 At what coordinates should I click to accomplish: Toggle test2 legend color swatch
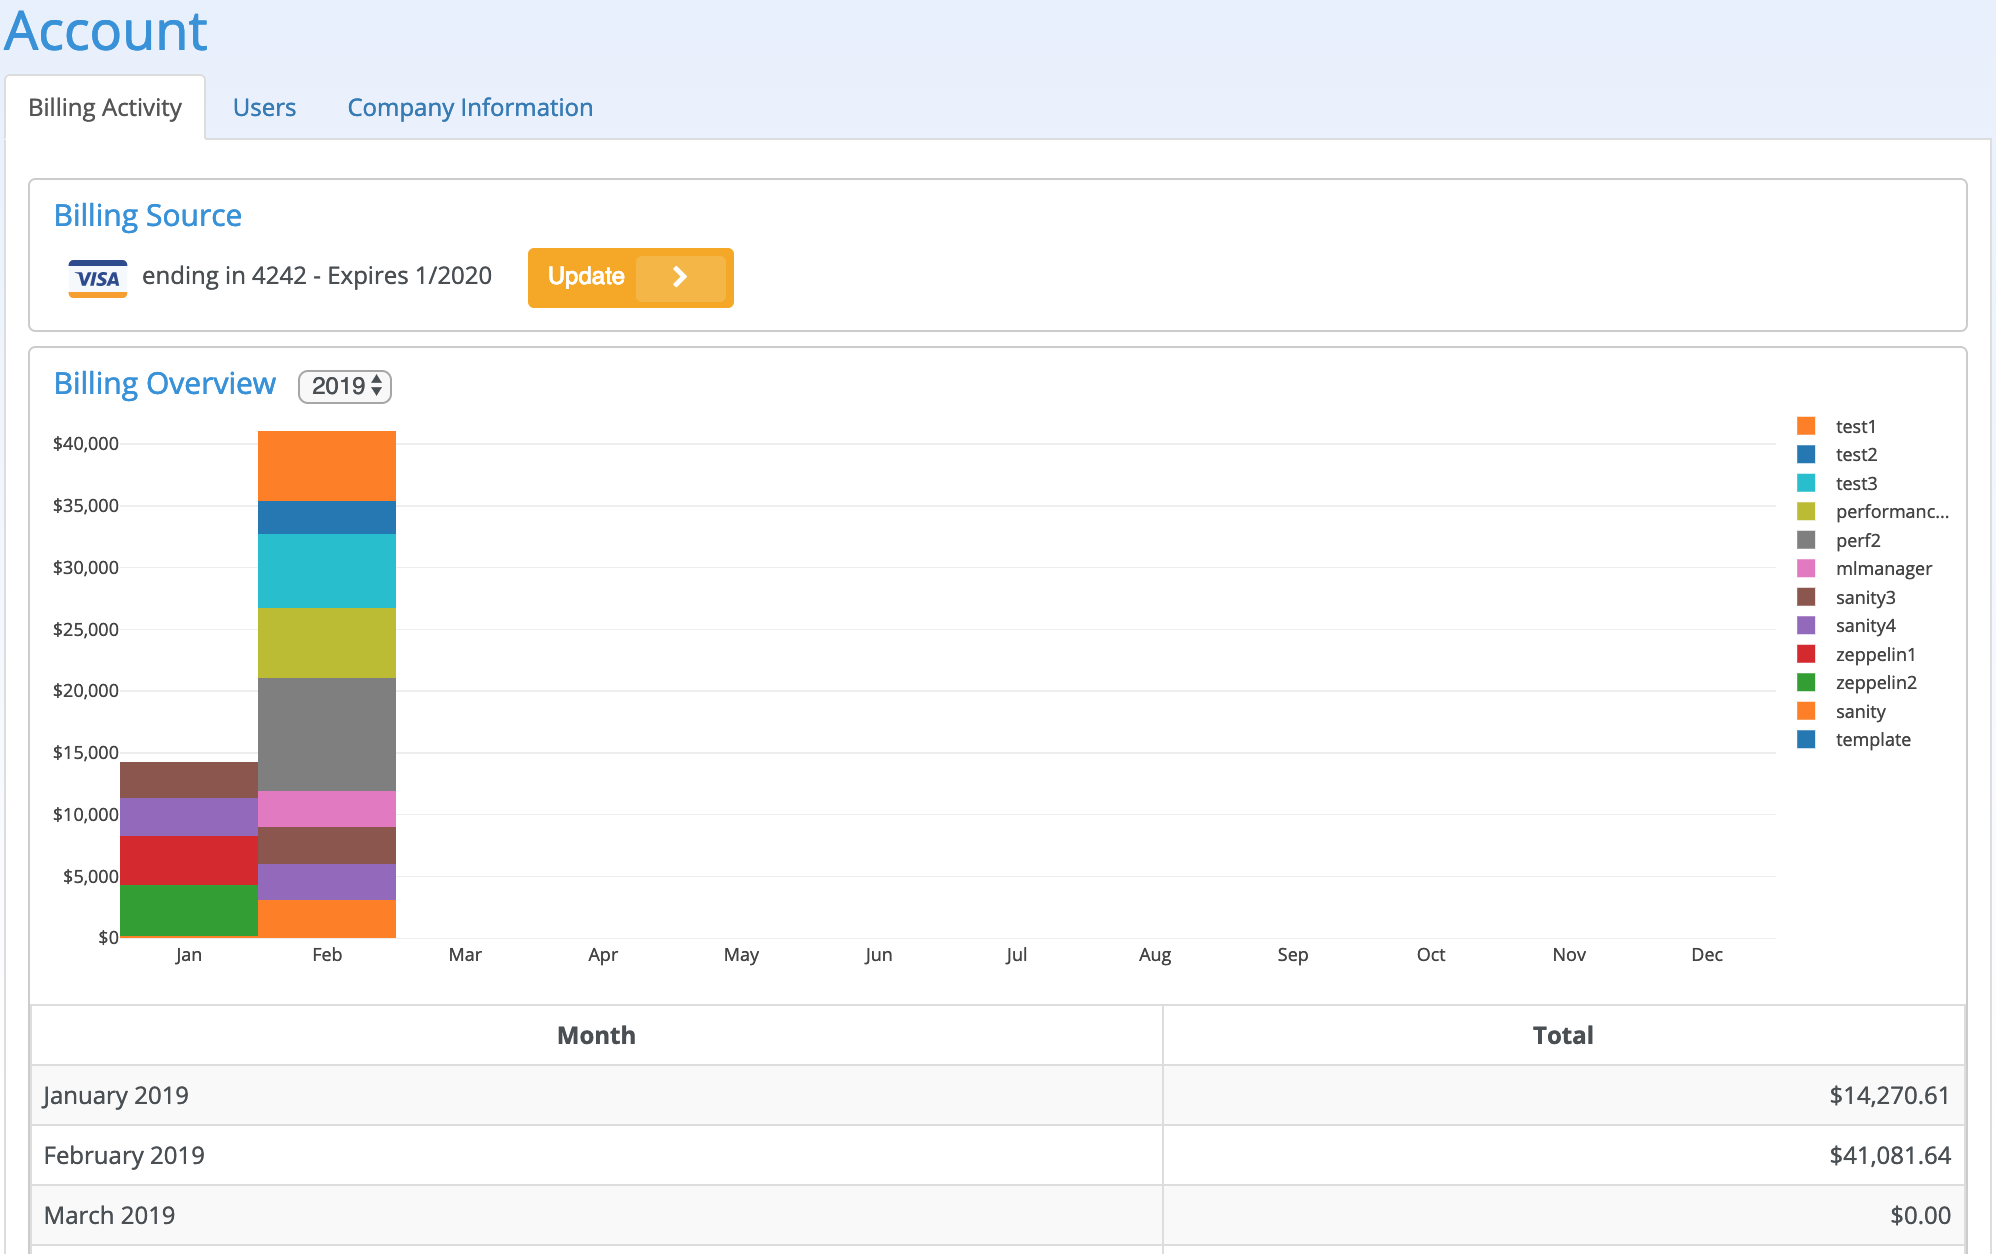click(x=1806, y=454)
